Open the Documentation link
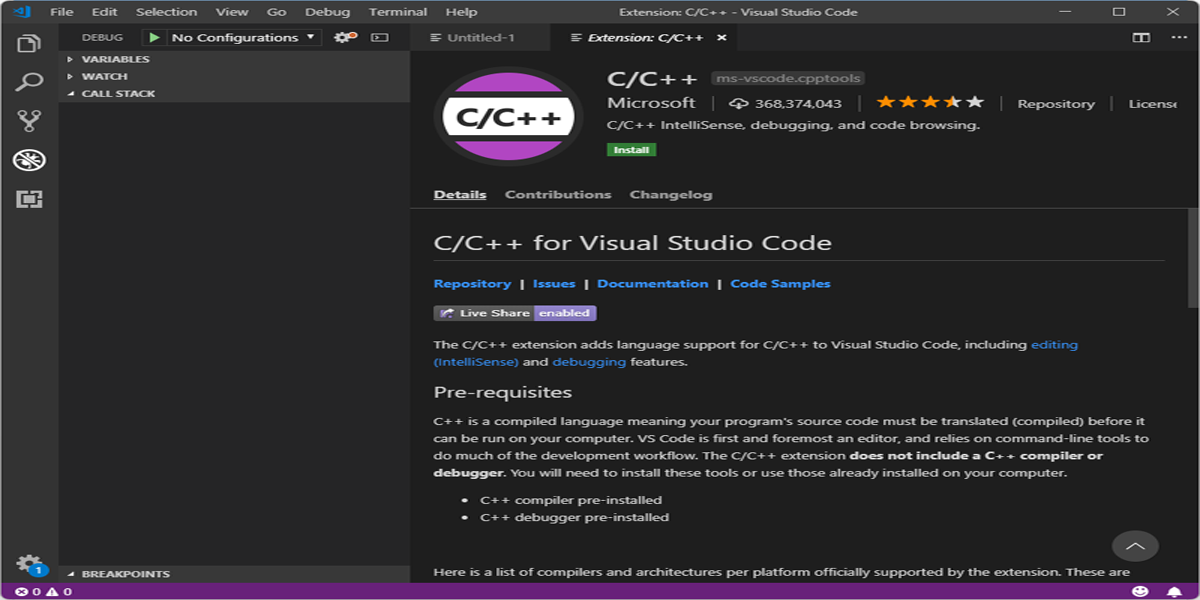The height and width of the screenshot is (600, 1200). [x=653, y=284]
